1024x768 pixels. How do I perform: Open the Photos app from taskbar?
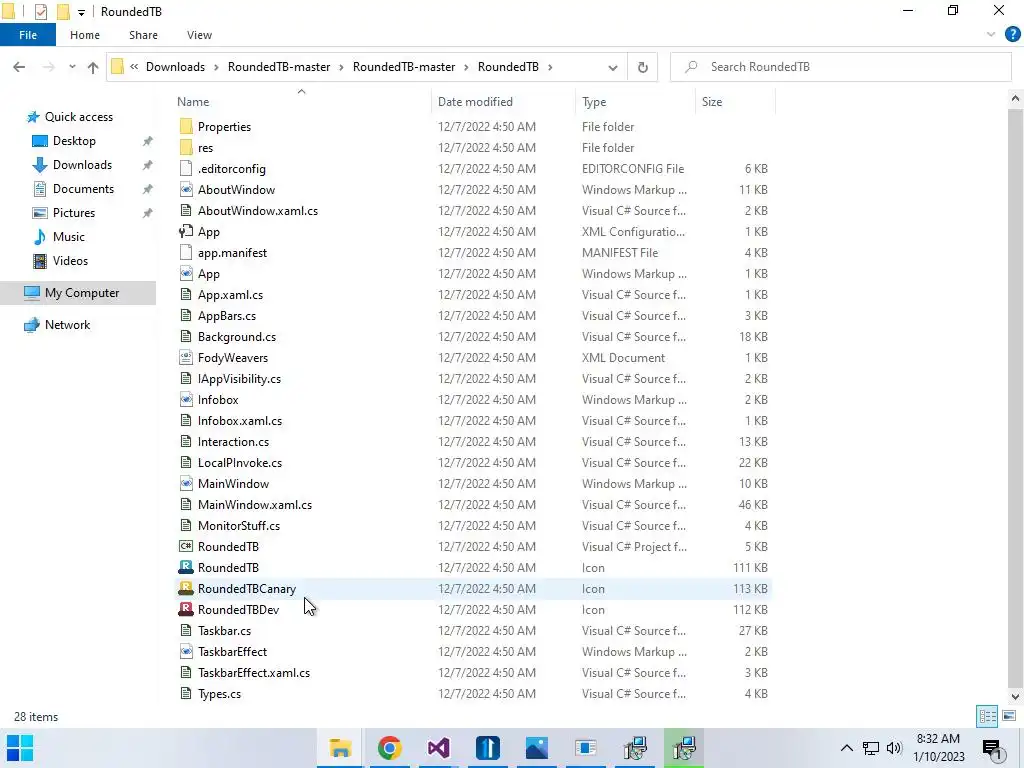click(536, 748)
